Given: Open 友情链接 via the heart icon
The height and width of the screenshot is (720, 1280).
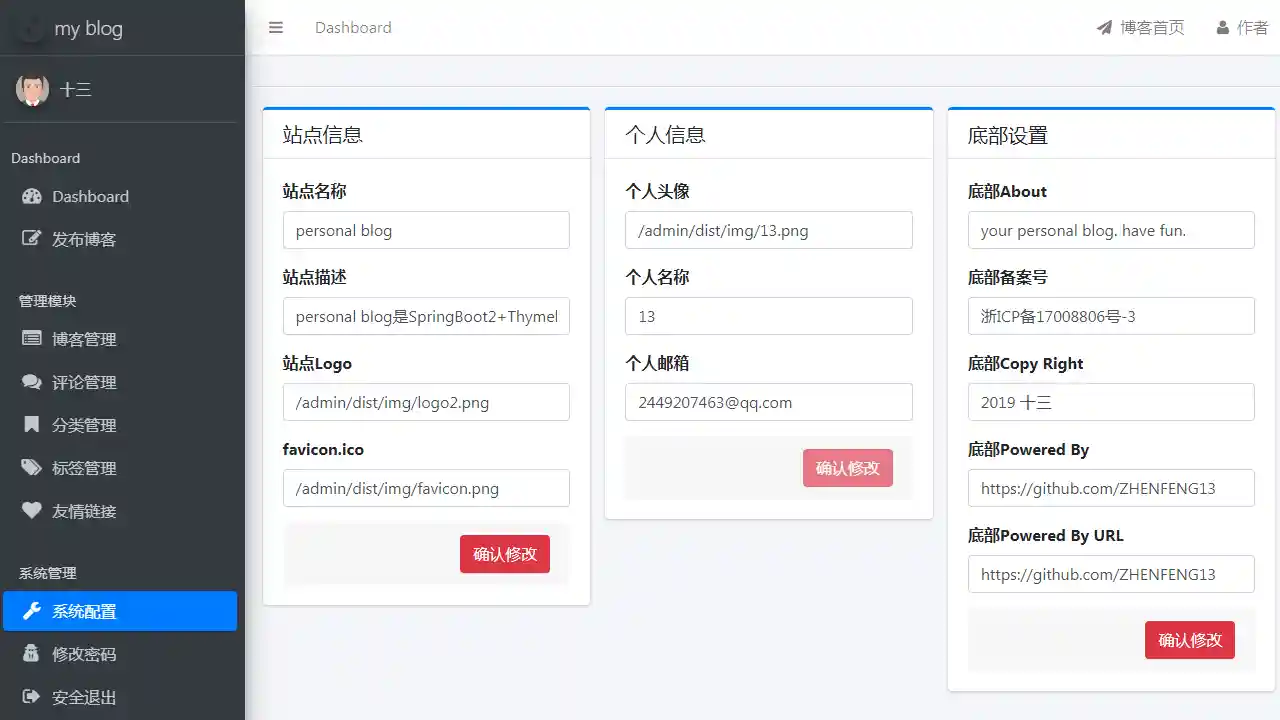Looking at the screenshot, I should pyautogui.click(x=31, y=511).
